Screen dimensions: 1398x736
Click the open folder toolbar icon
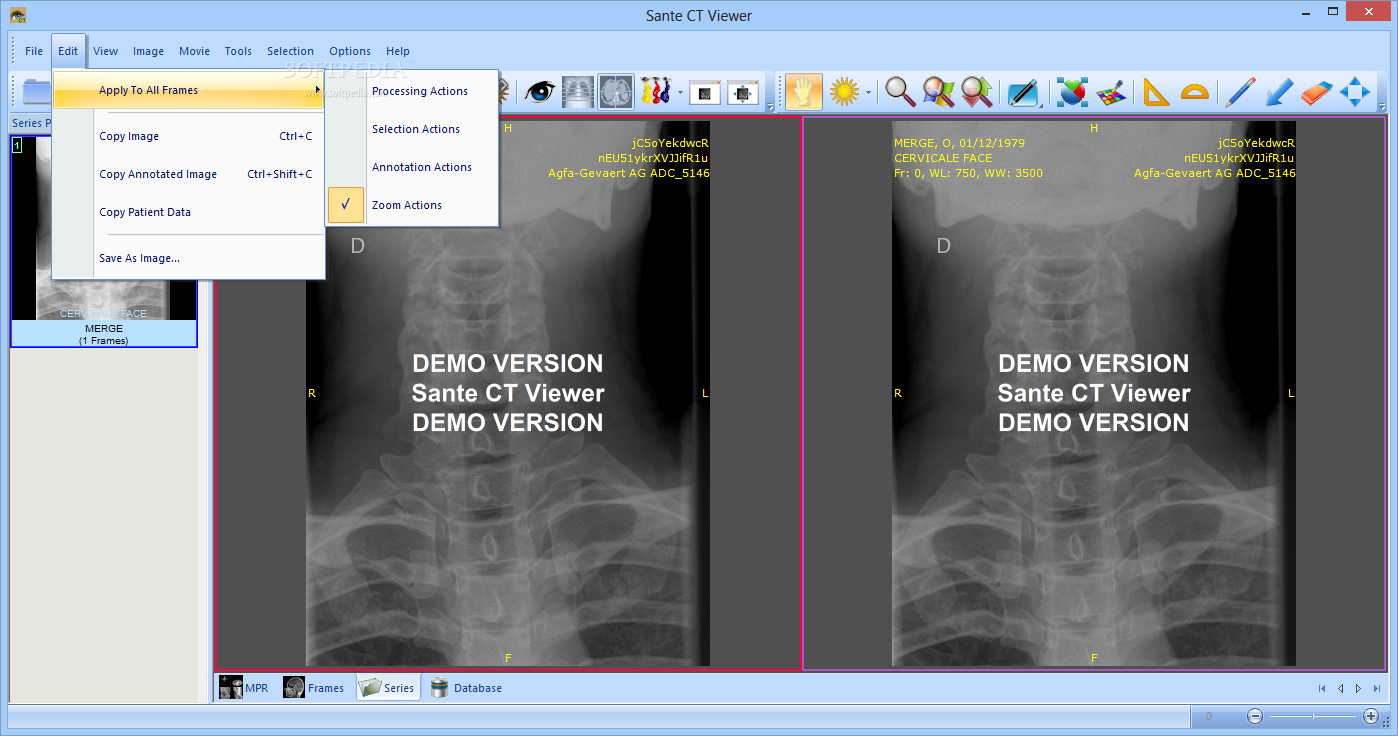(x=36, y=92)
